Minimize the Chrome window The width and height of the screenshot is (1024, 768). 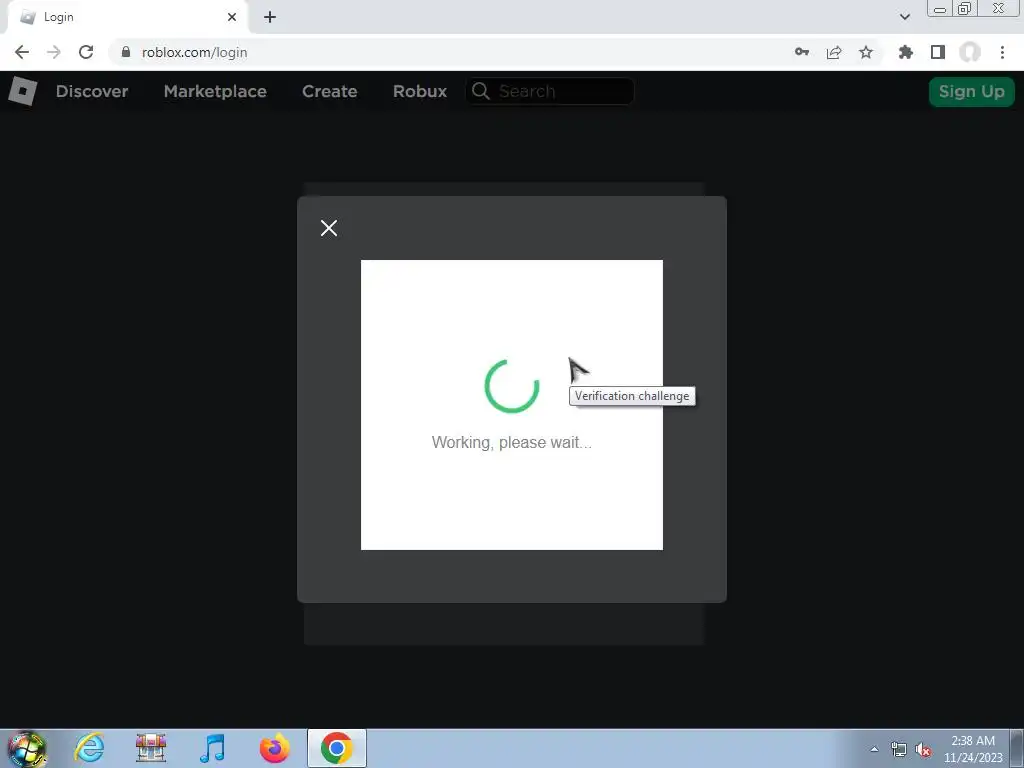tap(940, 8)
